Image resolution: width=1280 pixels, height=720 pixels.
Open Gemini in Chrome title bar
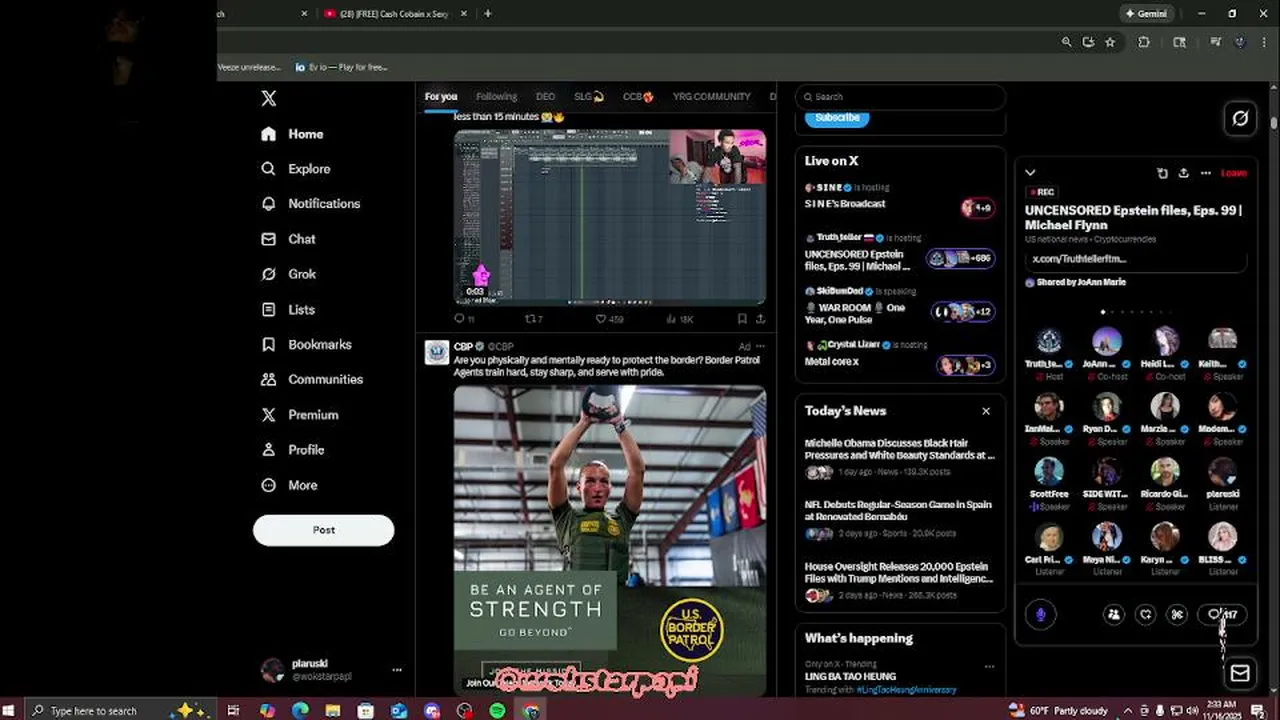click(1146, 14)
